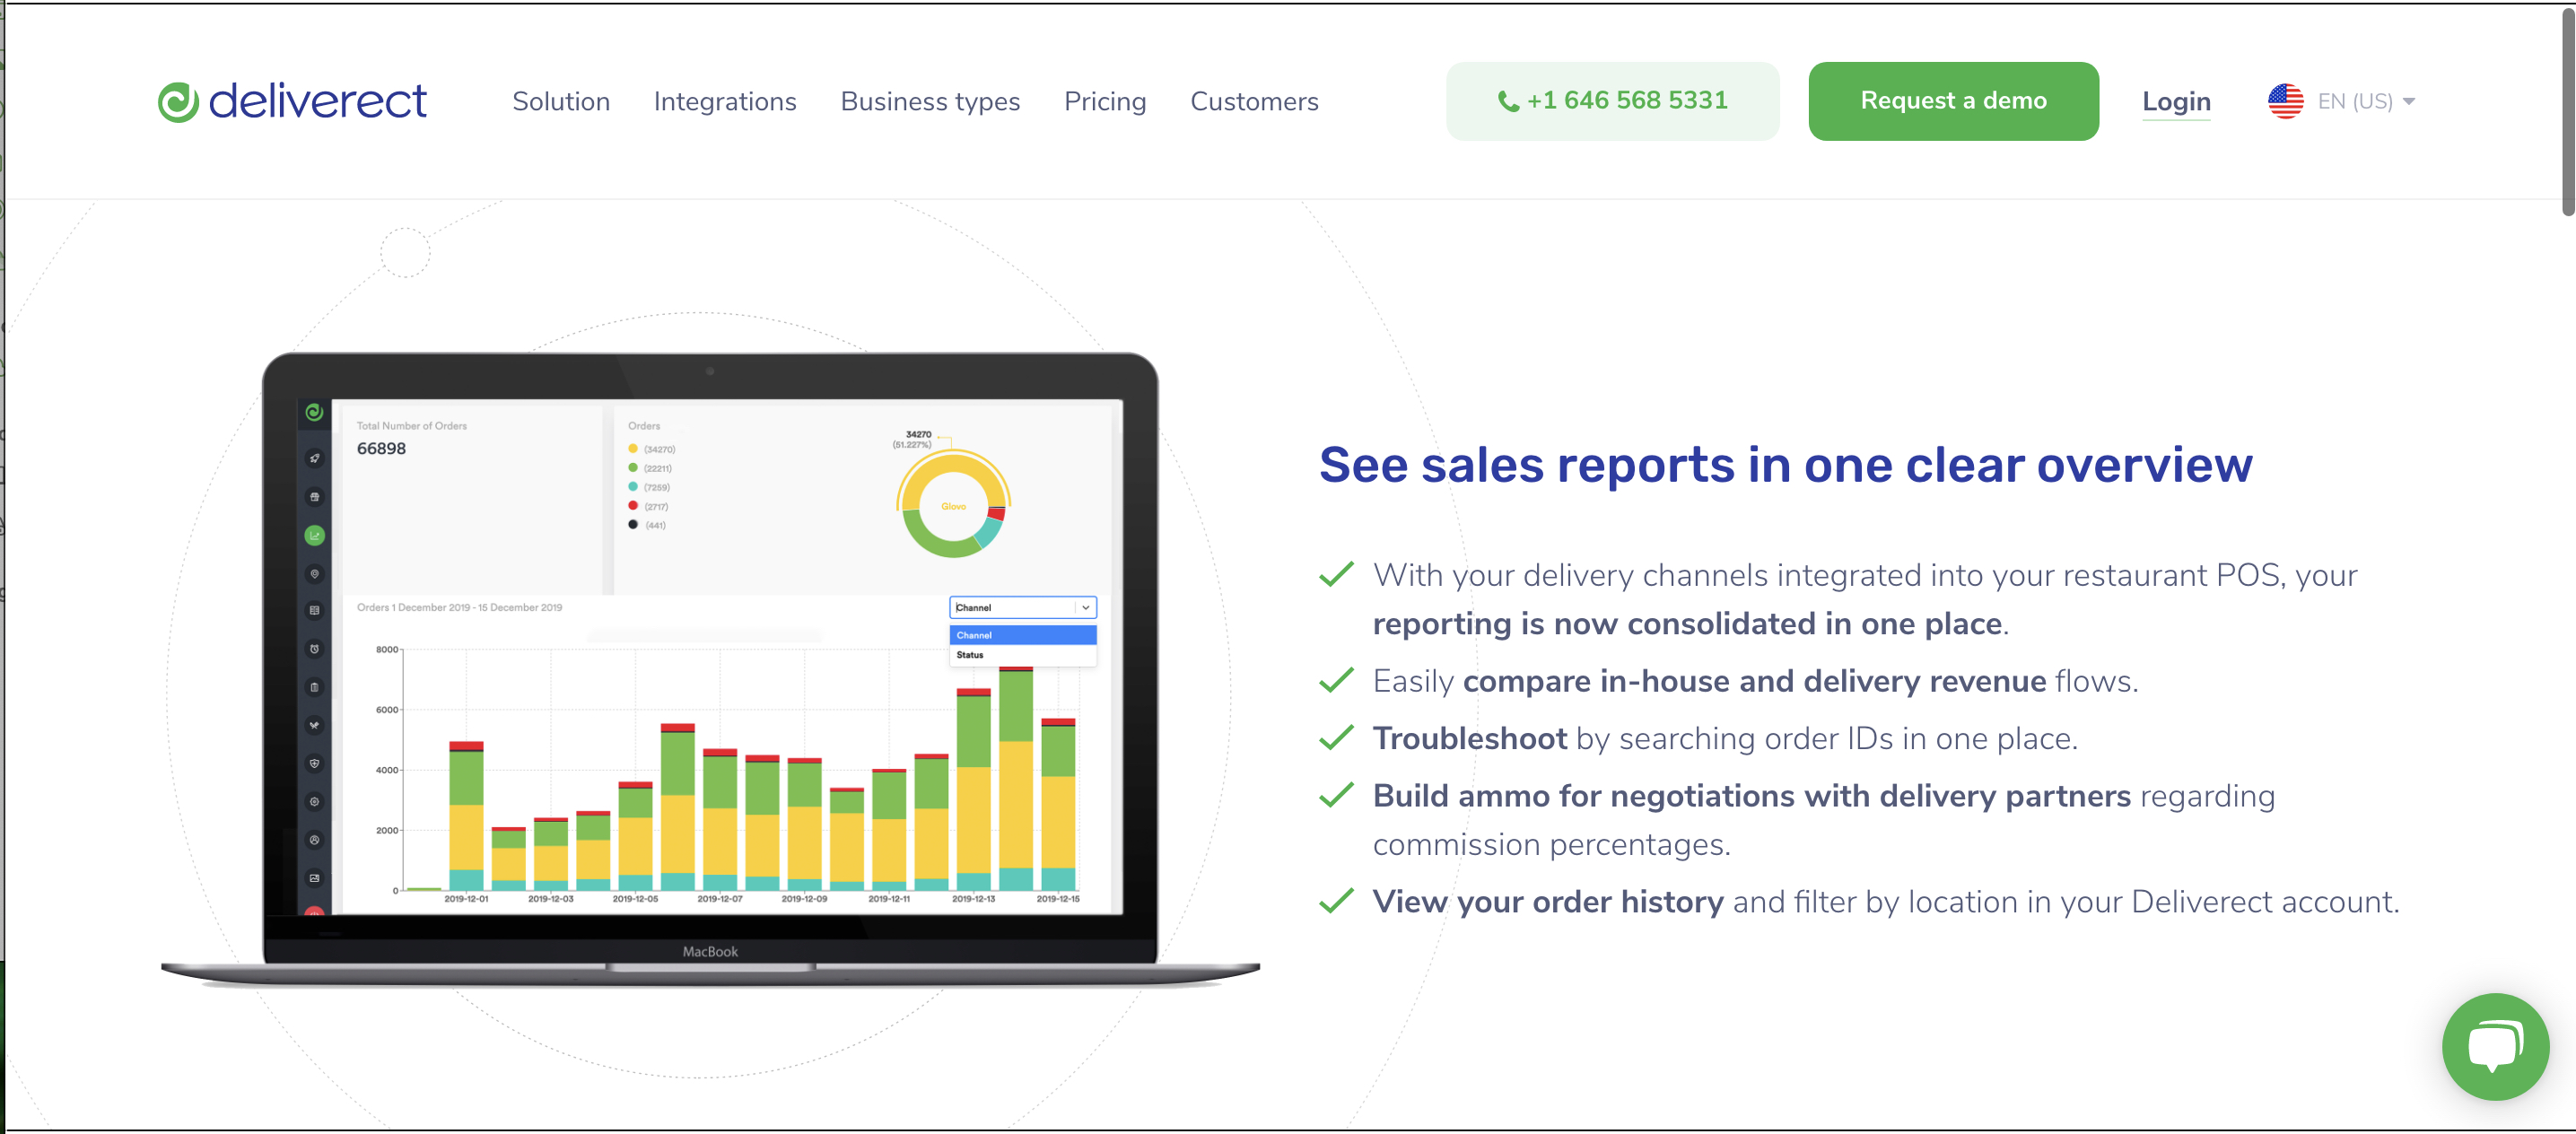This screenshot has height=1134, width=2576.
Task: Click the checkmark beside With your delivery channels
Action: (1336, 575)
